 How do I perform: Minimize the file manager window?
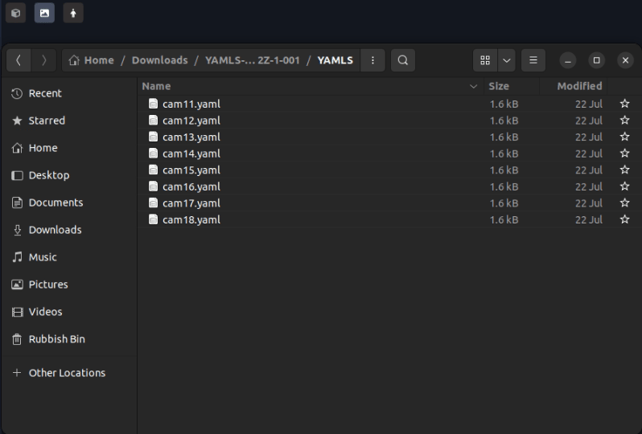tap(567, 60)
